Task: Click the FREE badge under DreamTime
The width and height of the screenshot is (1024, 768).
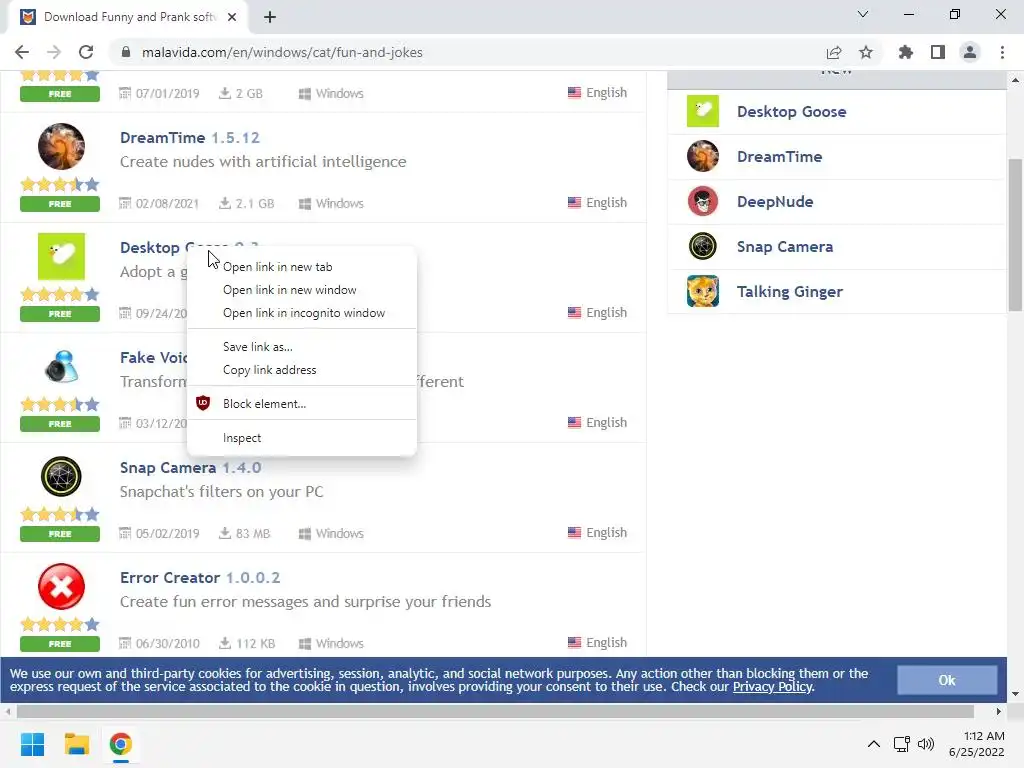Action: pyautogui.click(x=60, y=204)
